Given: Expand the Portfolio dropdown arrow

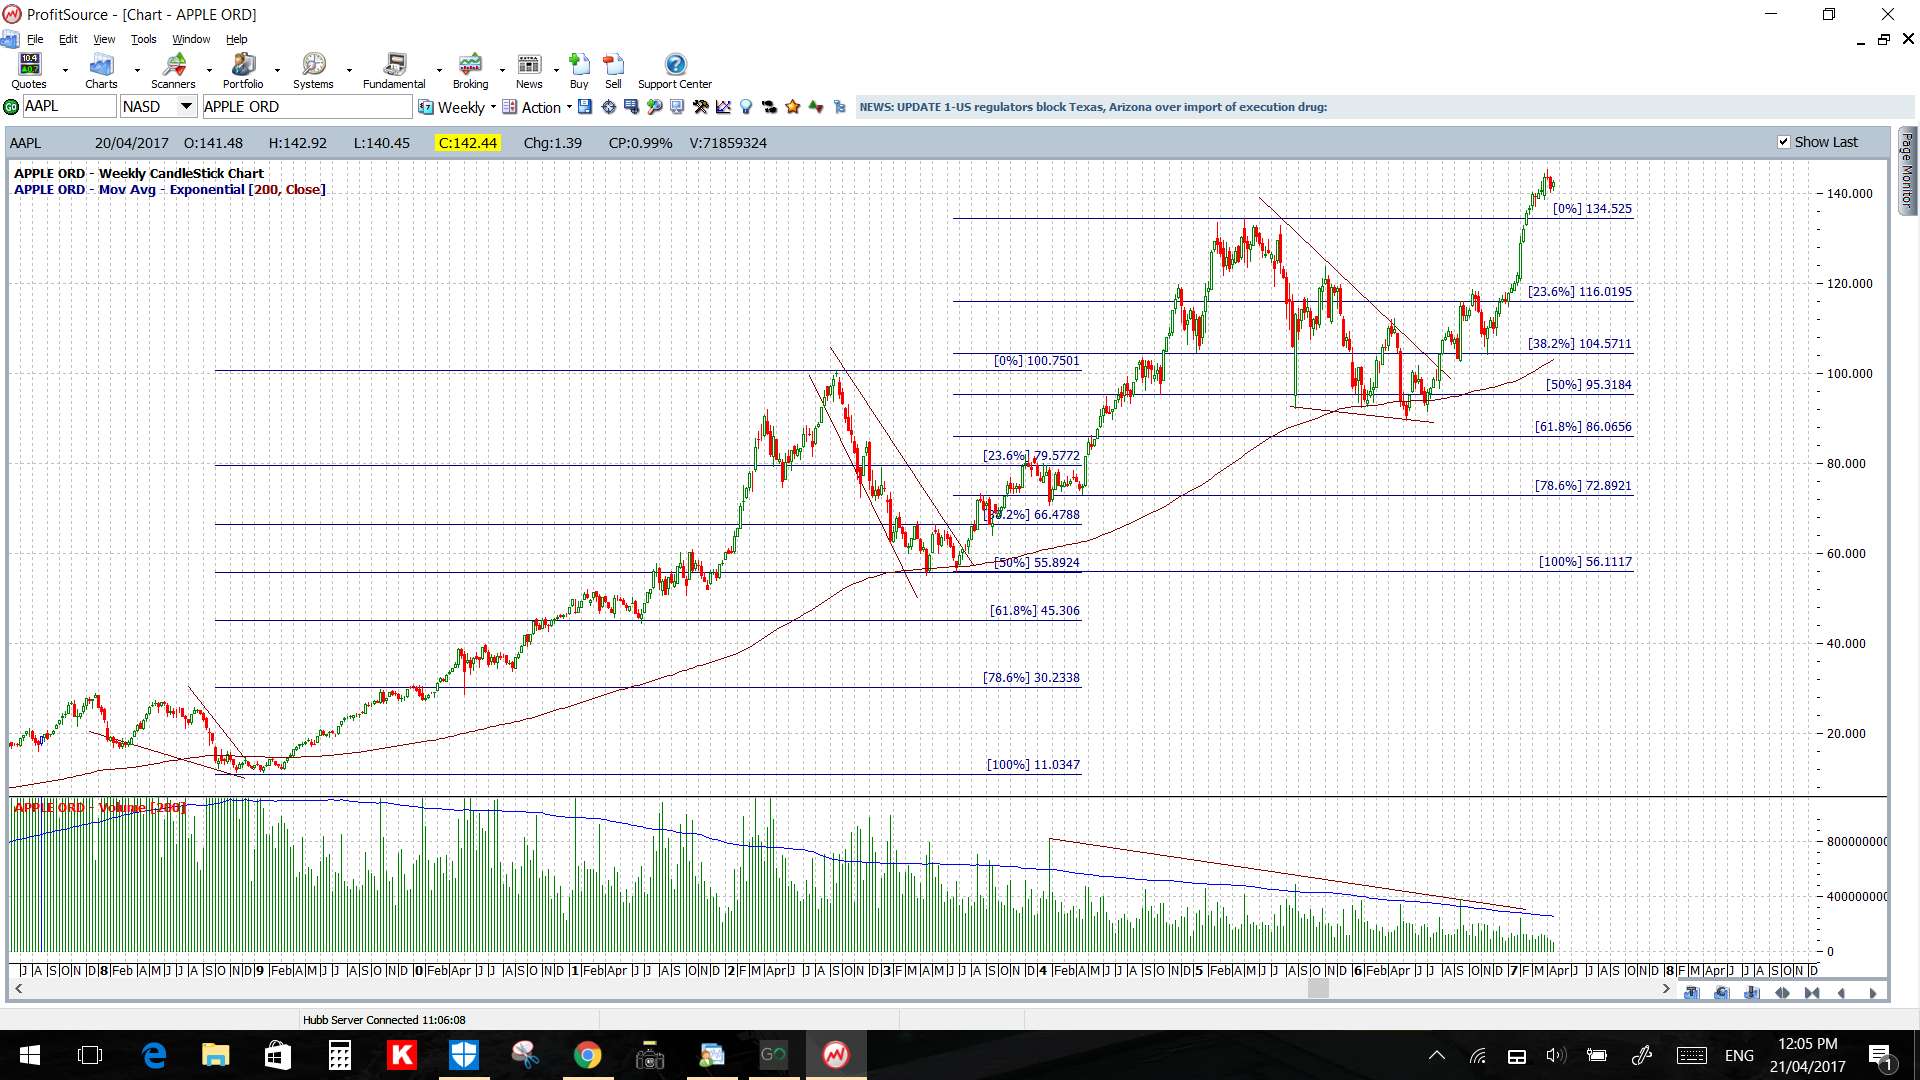Looking at the screenshot, I should 277,71.
